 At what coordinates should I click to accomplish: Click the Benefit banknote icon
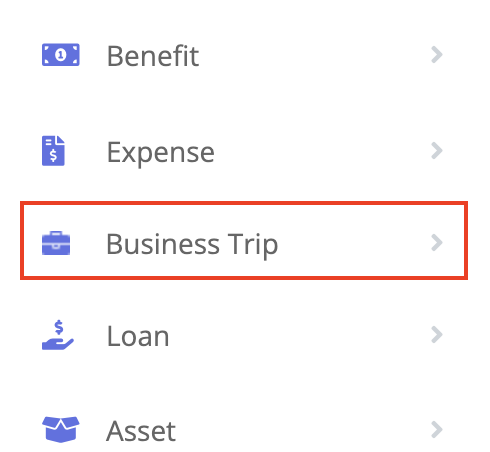tap(61, 55)
